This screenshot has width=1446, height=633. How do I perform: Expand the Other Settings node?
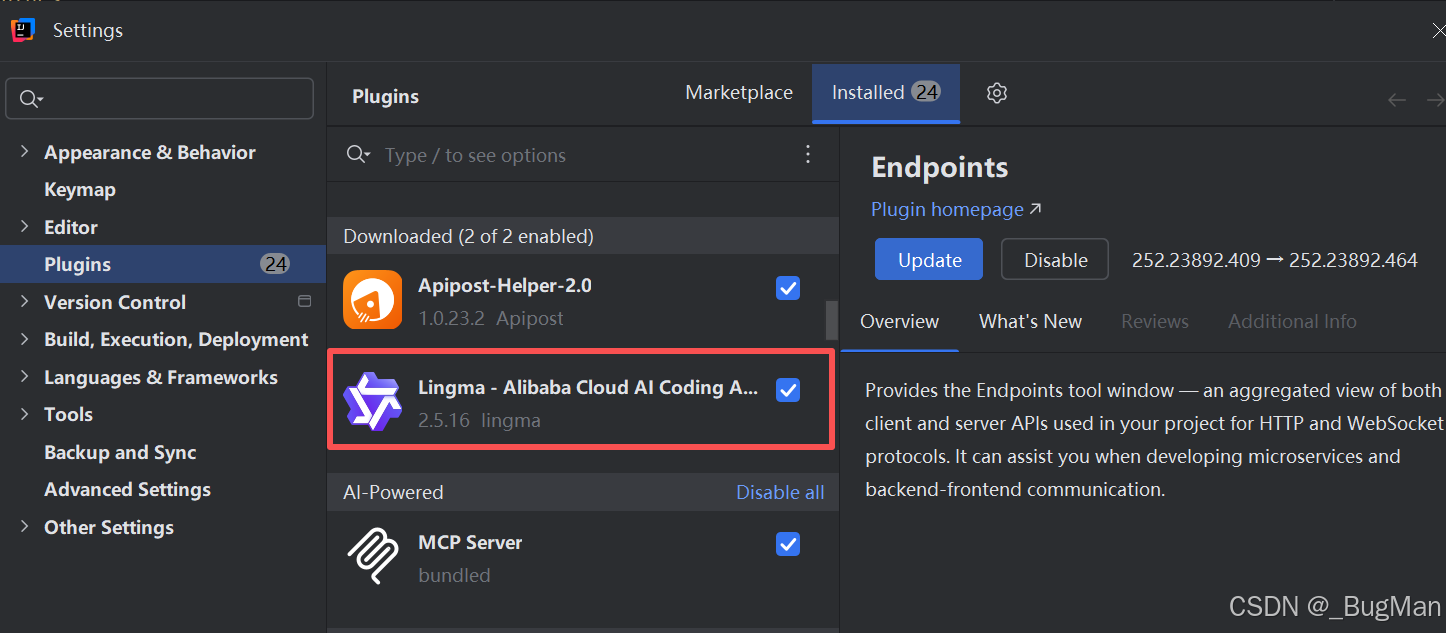25,527
